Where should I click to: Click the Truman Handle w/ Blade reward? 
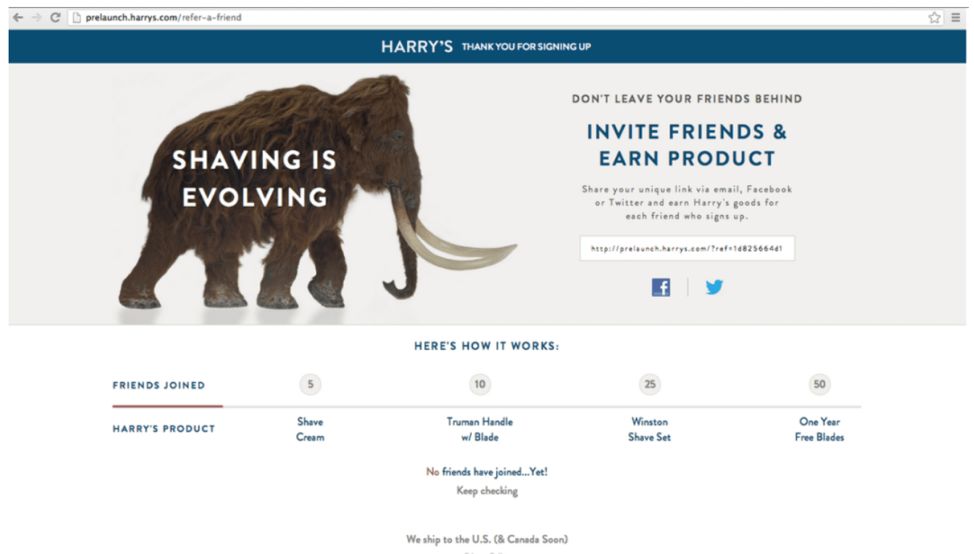point(480,429)
